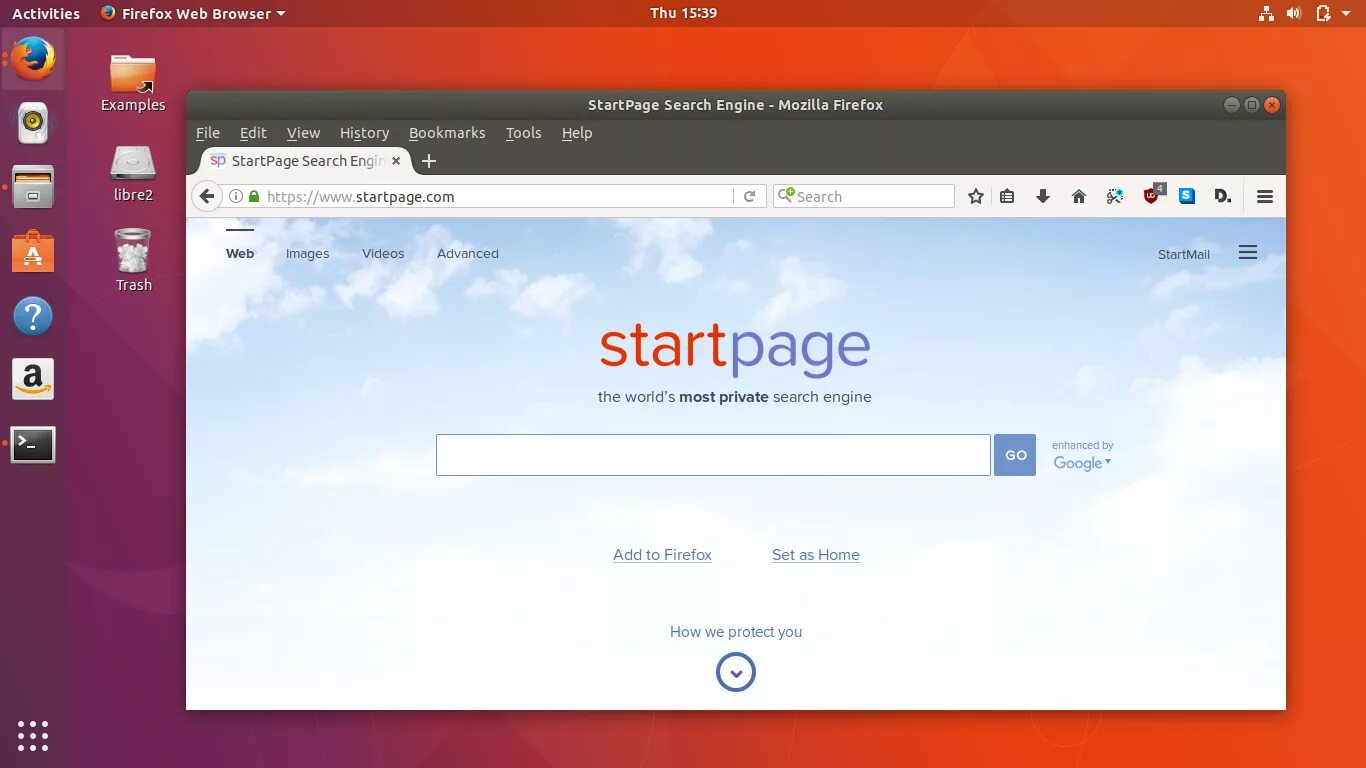Reload the current page

749,197
